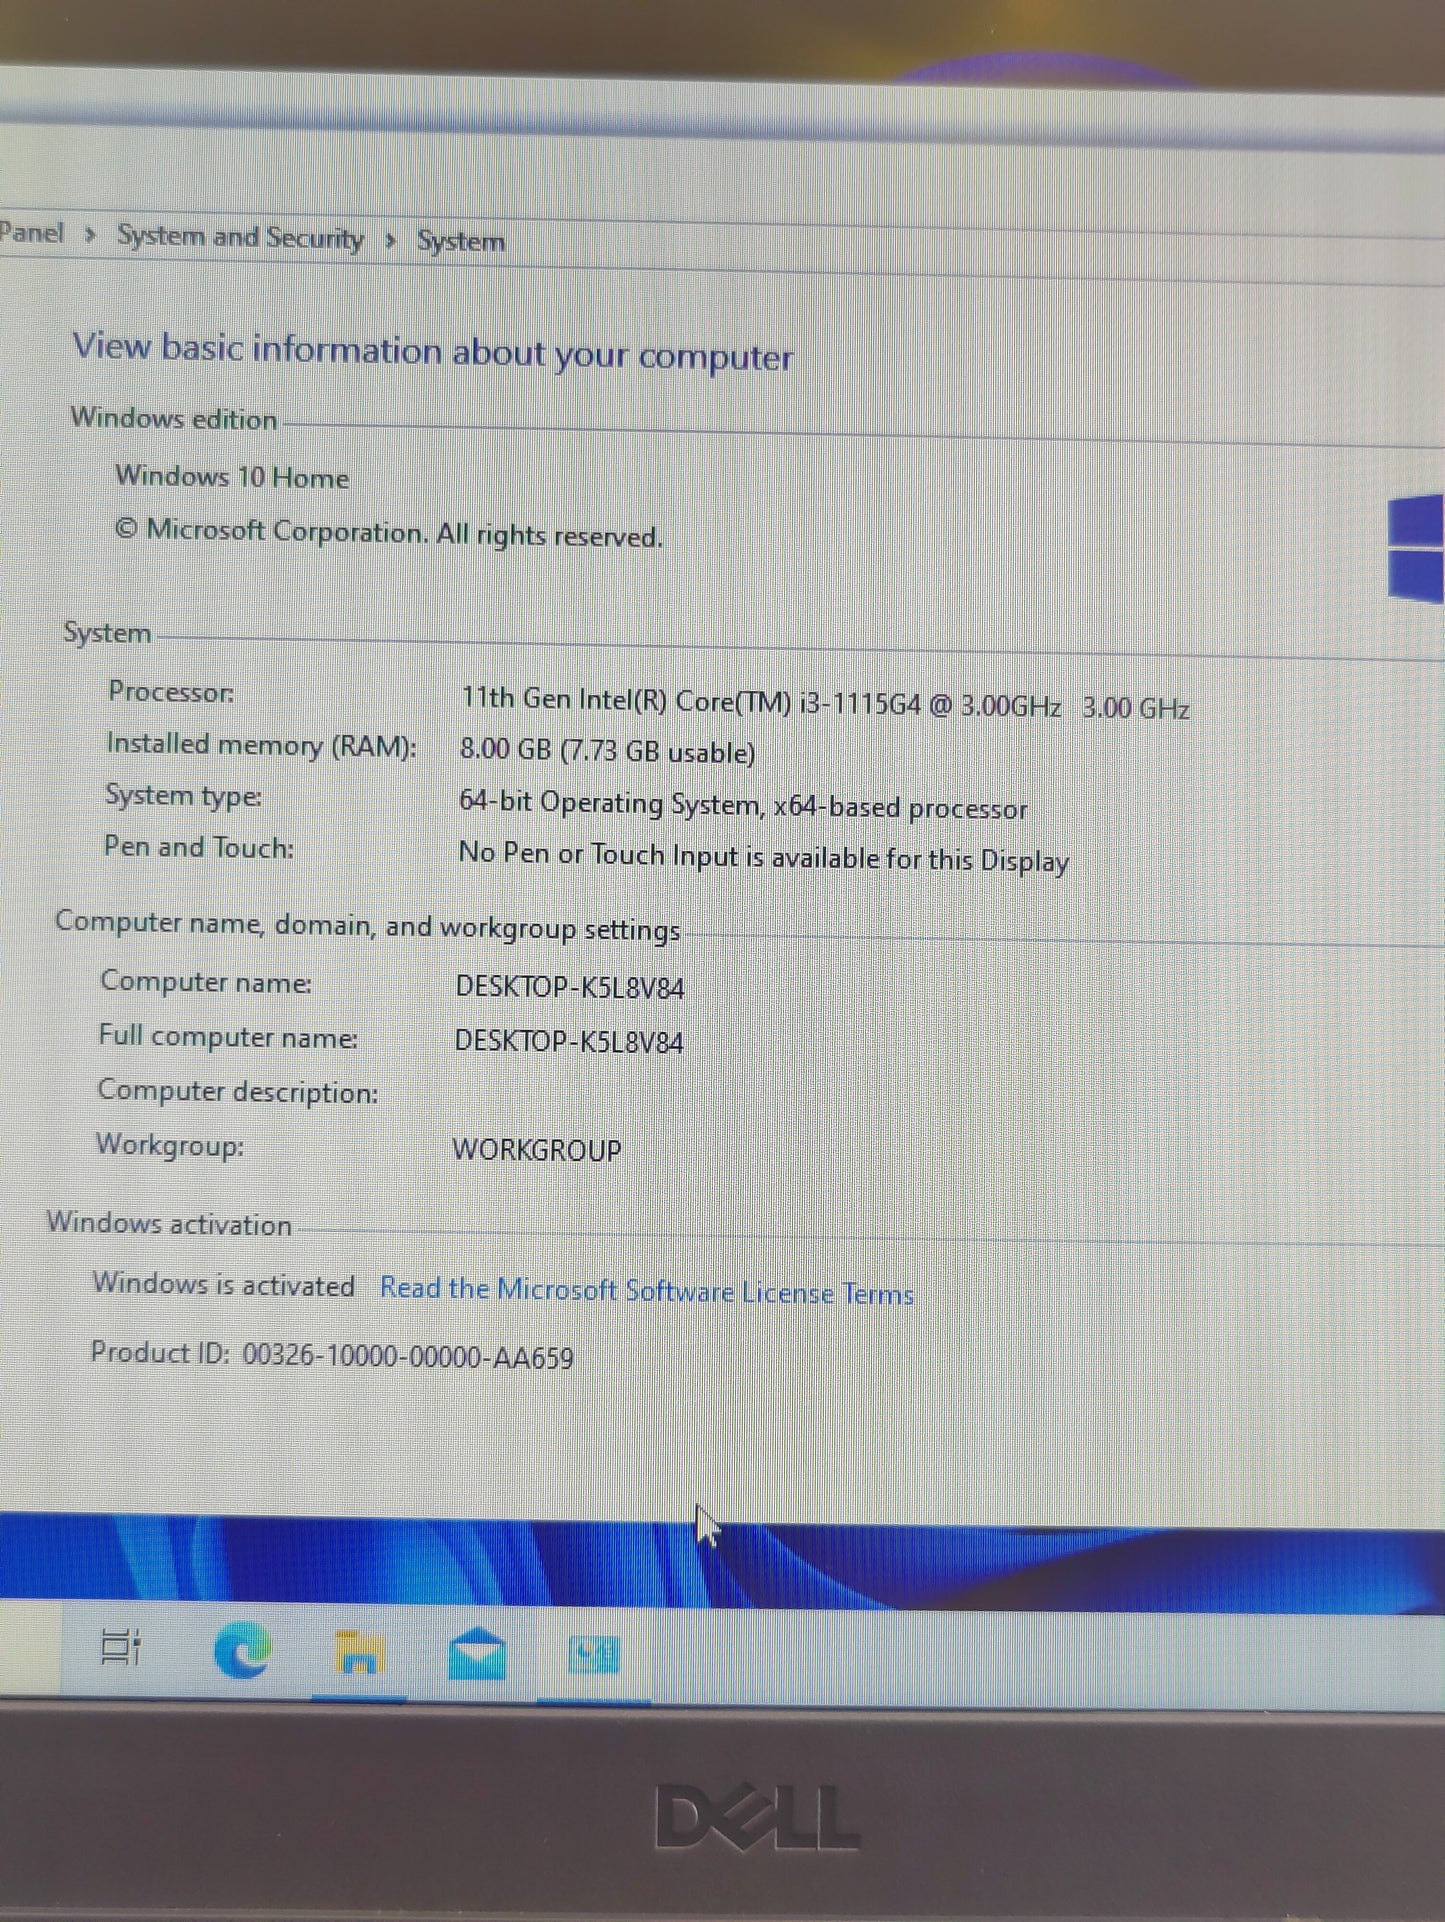The image size is (1445, 1922).
Task: Read the Microsoft Software License Terms link
Action: point(646,1291)
